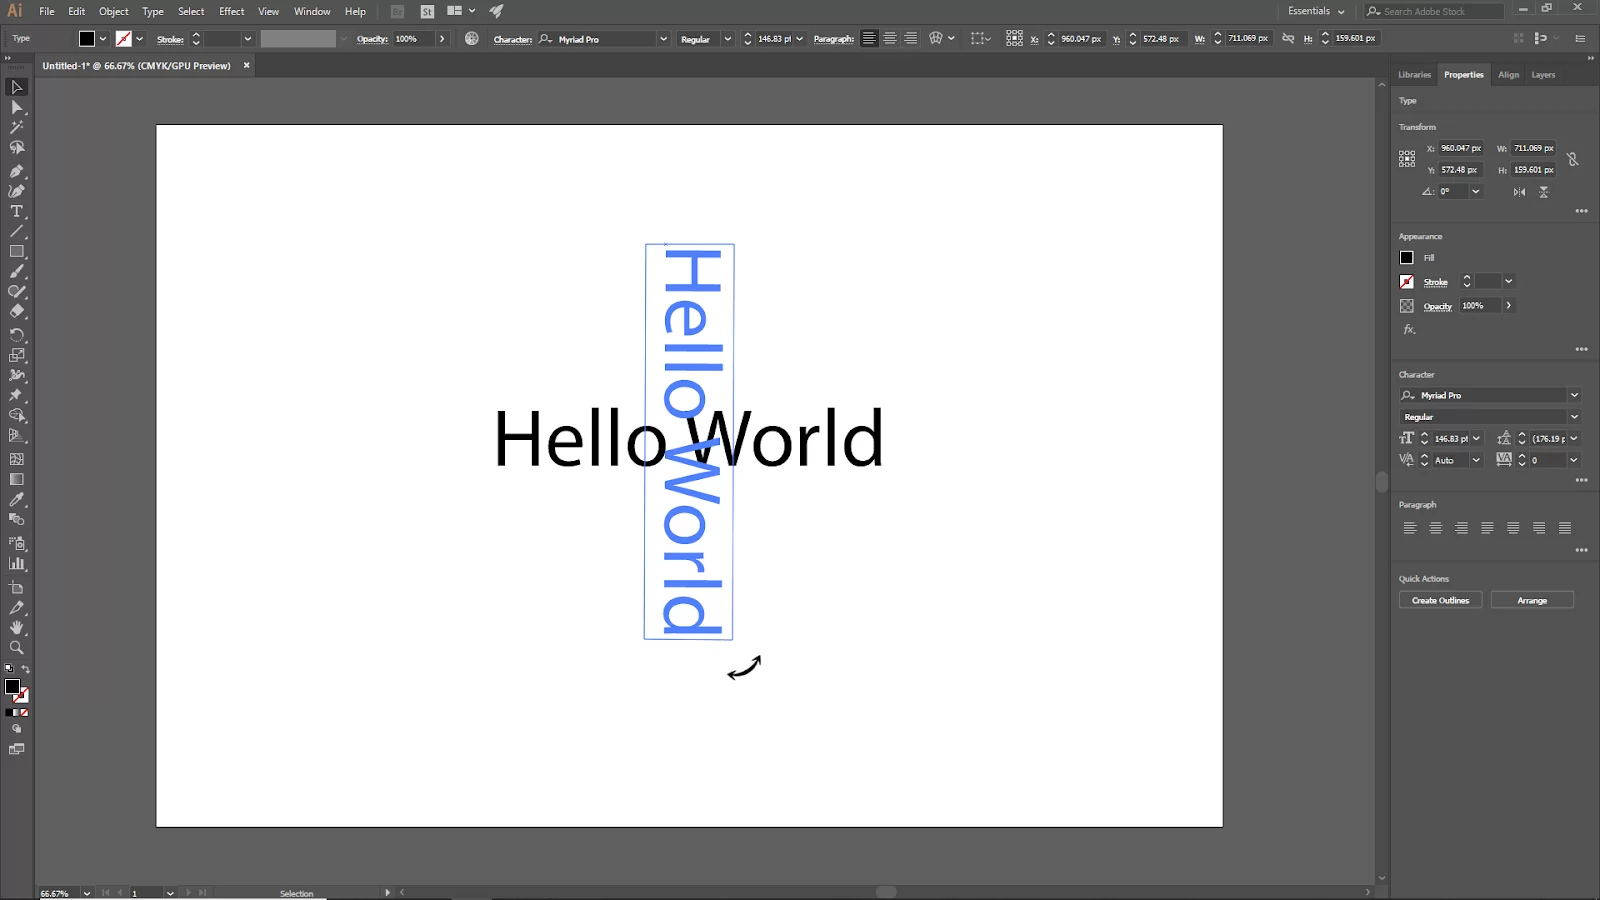Select the Rectangle tool
The height and width of the screenshot is (900, 1600).
(17, 252)
